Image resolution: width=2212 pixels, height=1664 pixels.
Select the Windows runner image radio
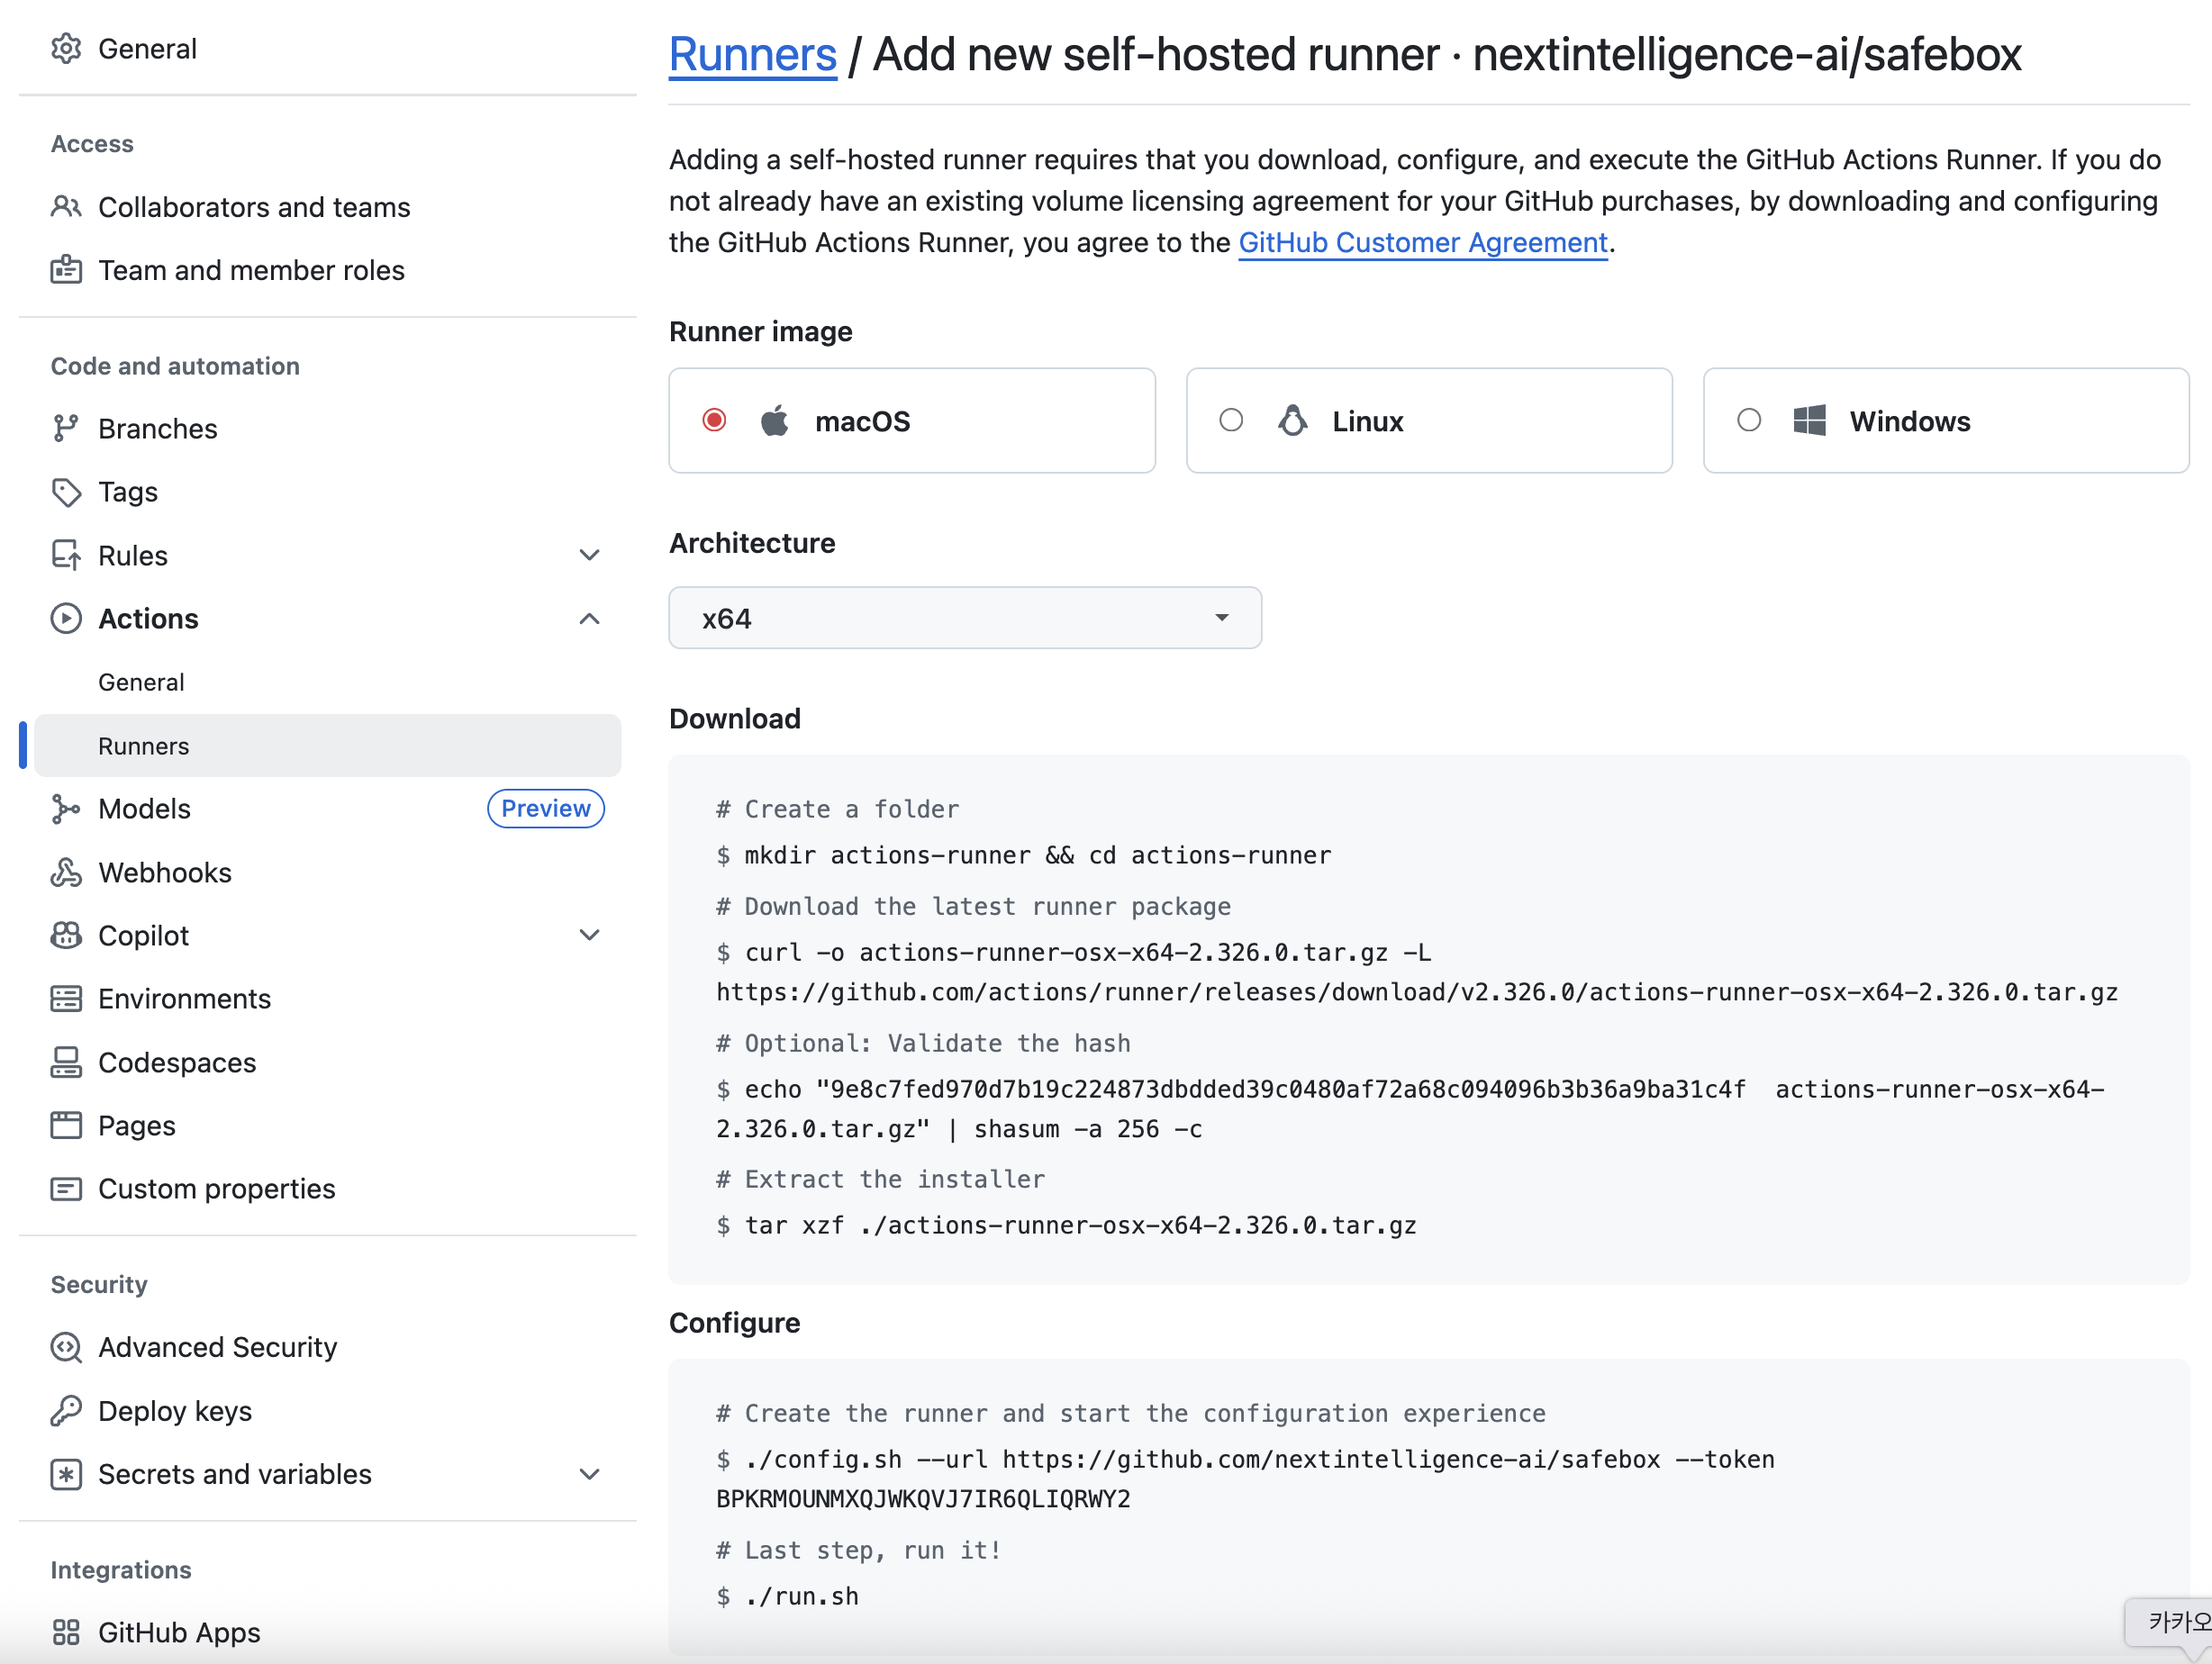pyautogui.click(x=1748, y=420)
